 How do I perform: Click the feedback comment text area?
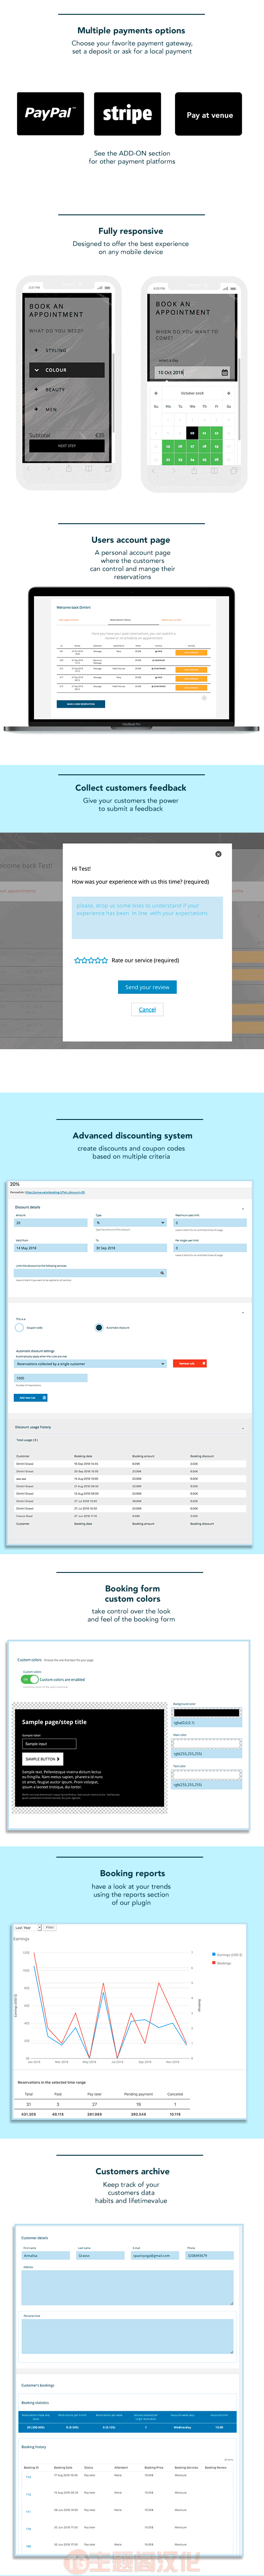pos(147,917)
